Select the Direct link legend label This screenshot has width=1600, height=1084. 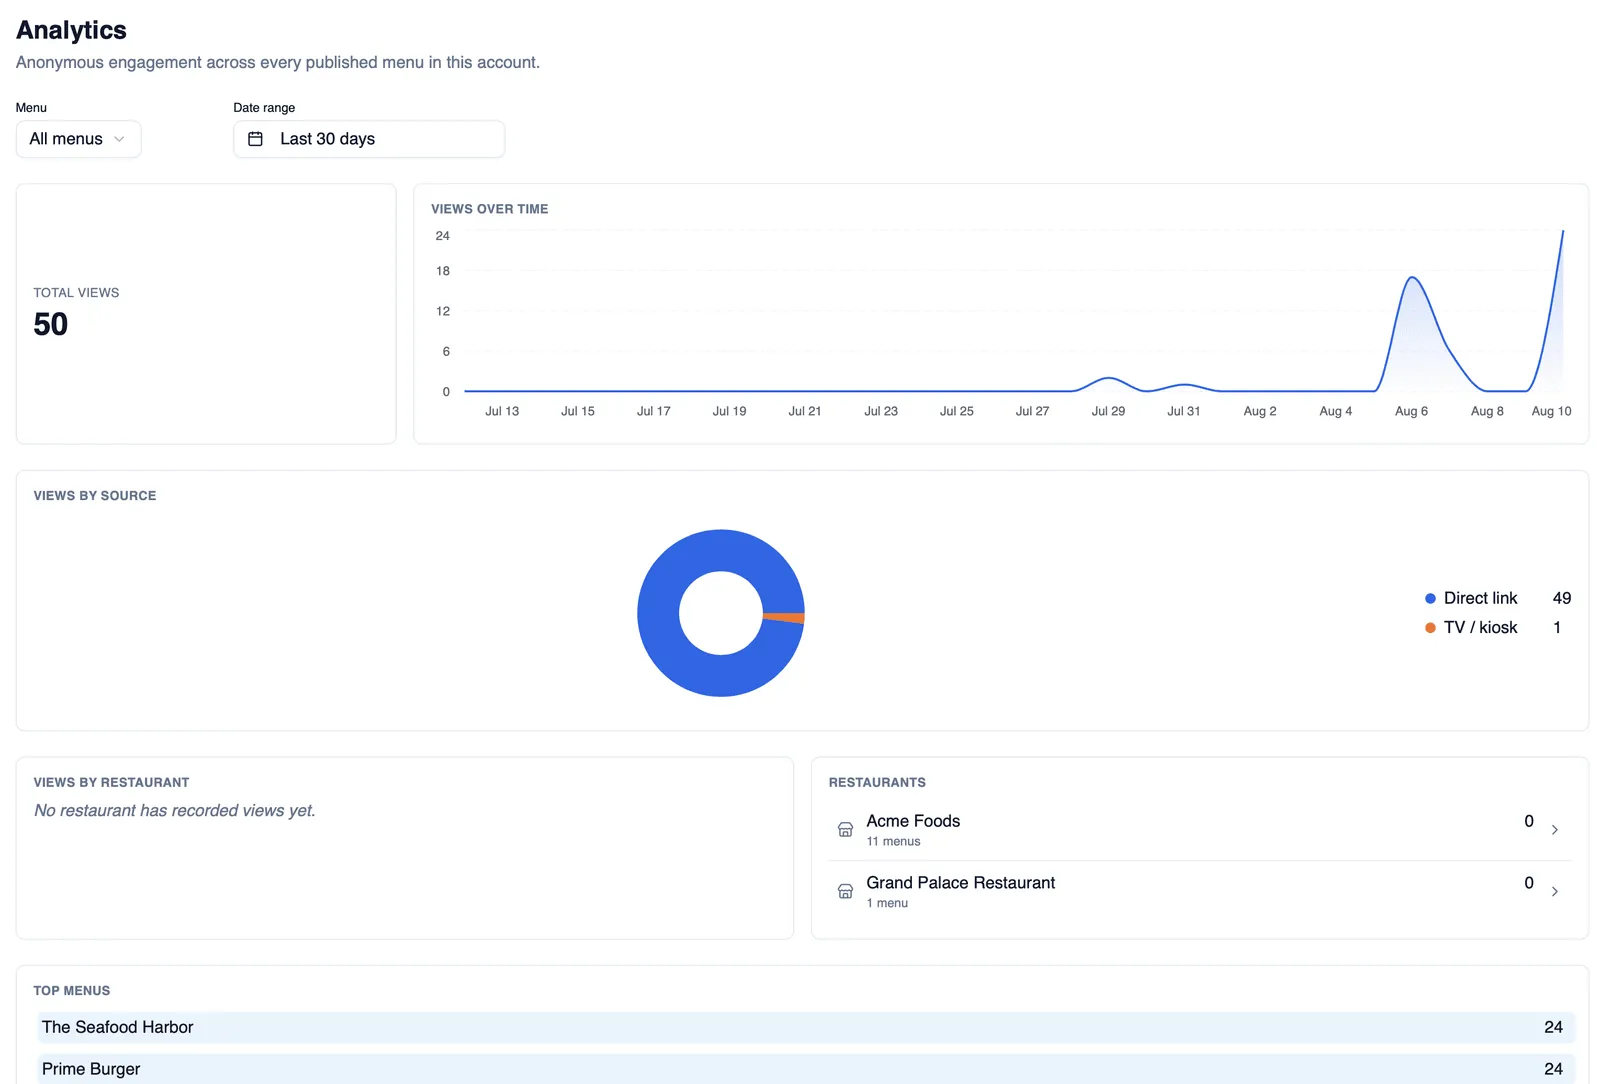coord(1480,598)
